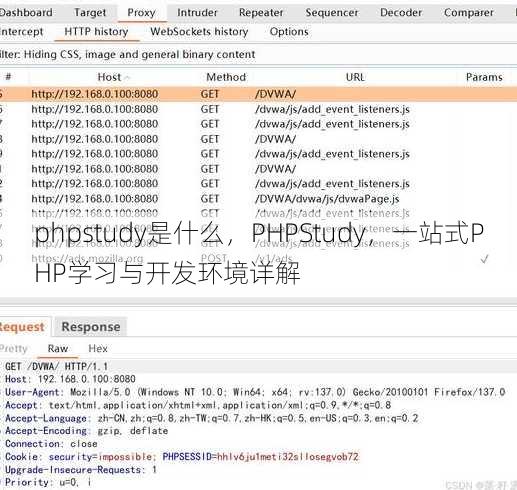Open the Dashboard tab
This screenshot has width=517, height=490.
[26, 13]
